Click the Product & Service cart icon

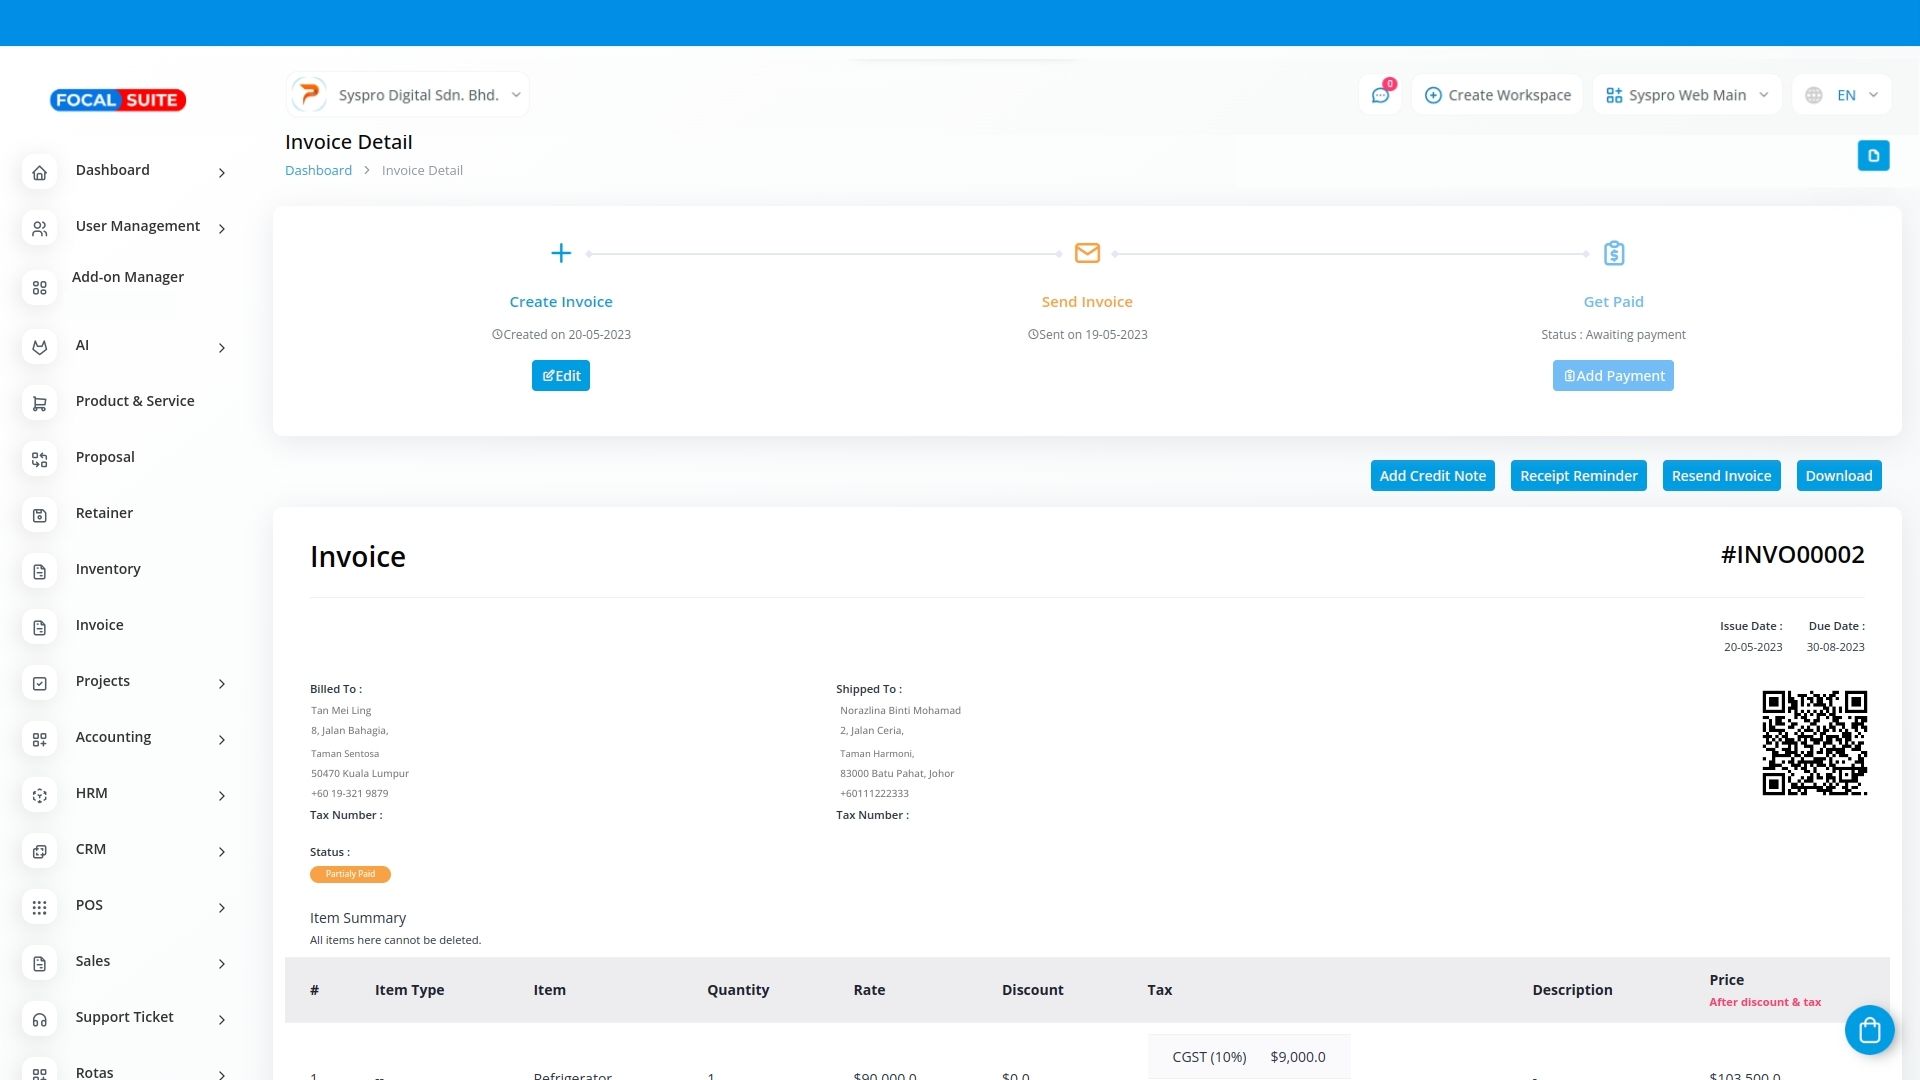[40, 404]
